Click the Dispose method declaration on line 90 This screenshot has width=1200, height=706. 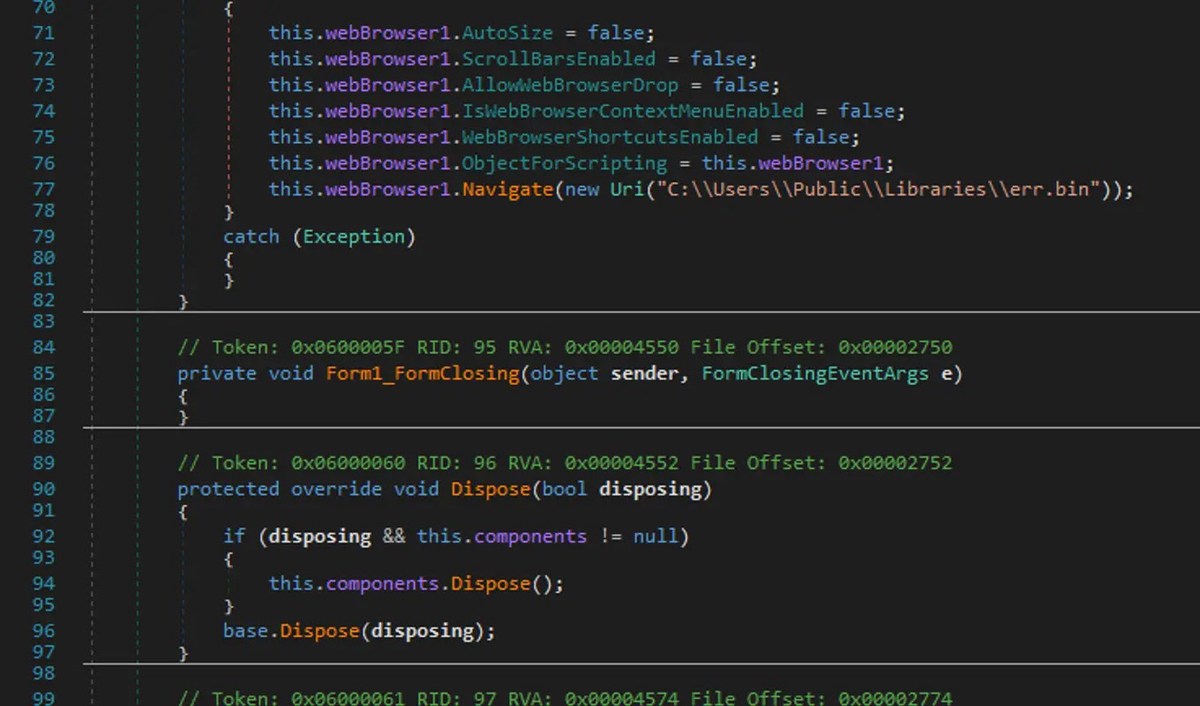(490, 489)
